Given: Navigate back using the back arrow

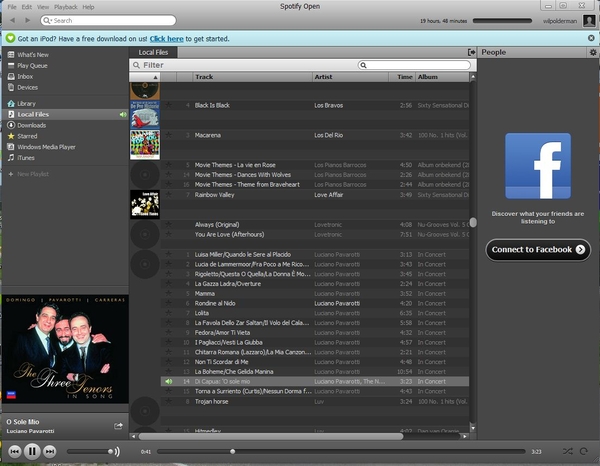Looking at the screenshot, I should pyautogui.click(x=11, y=20).
